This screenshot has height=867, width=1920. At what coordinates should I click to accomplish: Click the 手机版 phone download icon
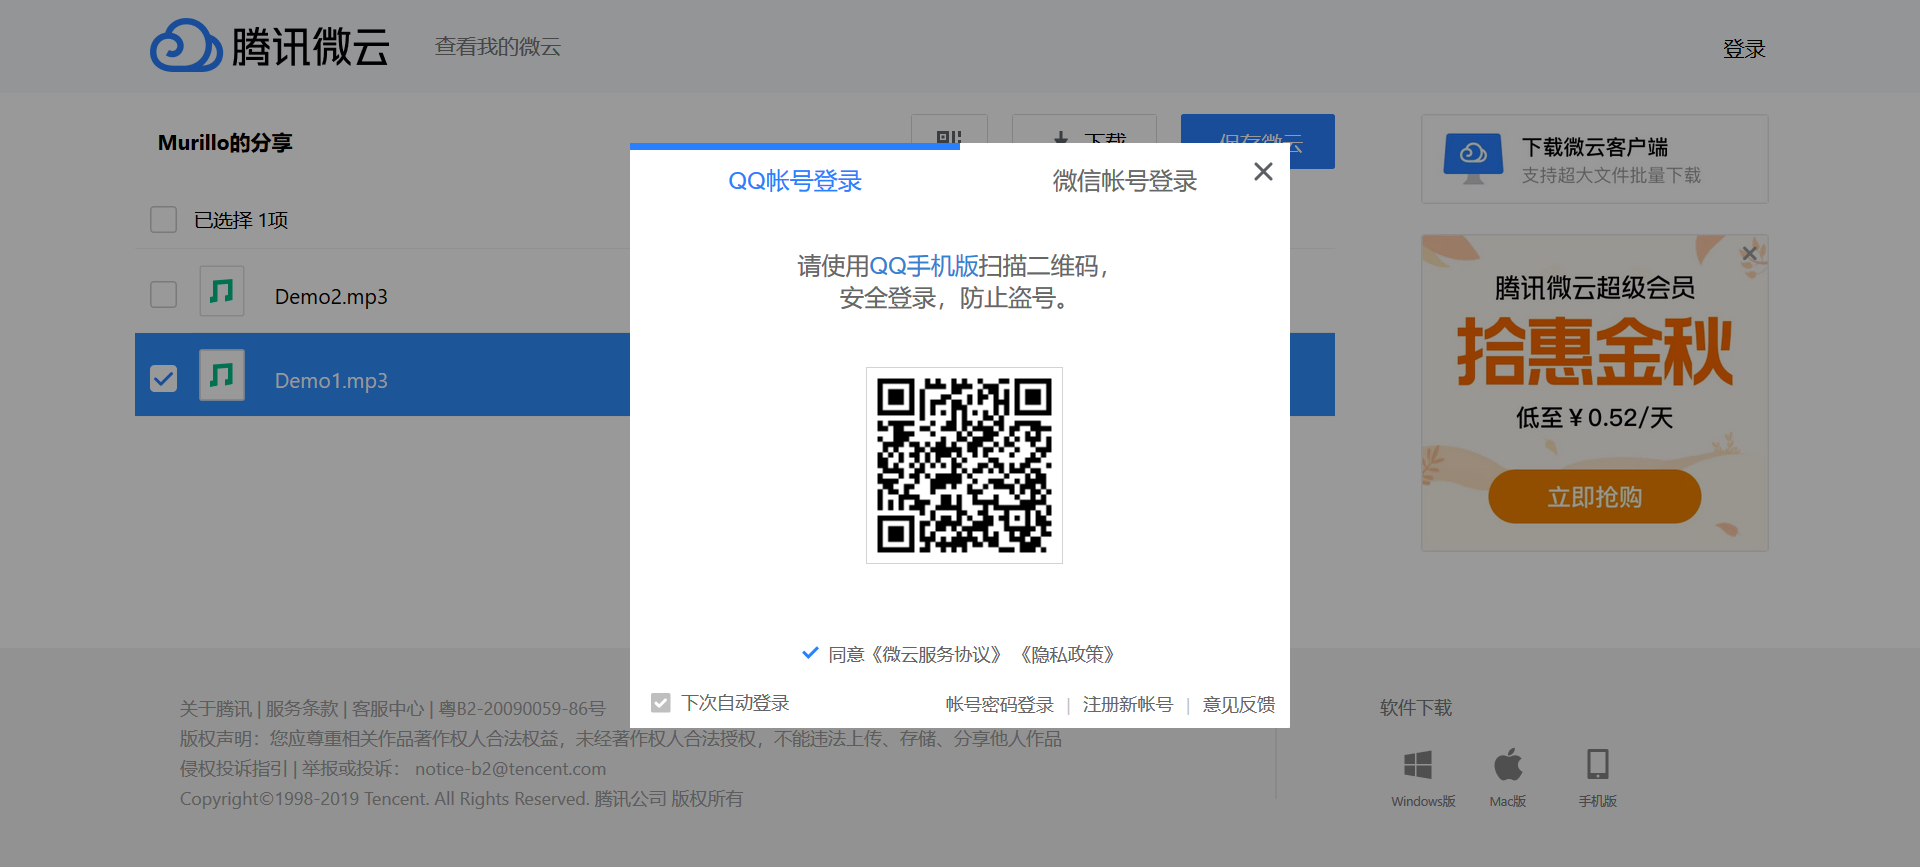[1598, 764]
